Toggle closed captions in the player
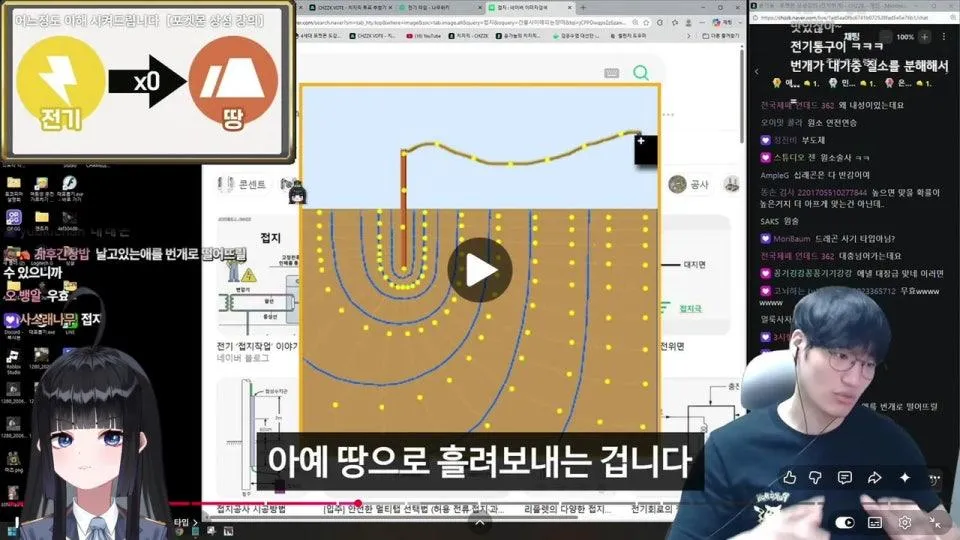Image resolution: width=960 pixels, height=540 pixels. coord(875,522)
